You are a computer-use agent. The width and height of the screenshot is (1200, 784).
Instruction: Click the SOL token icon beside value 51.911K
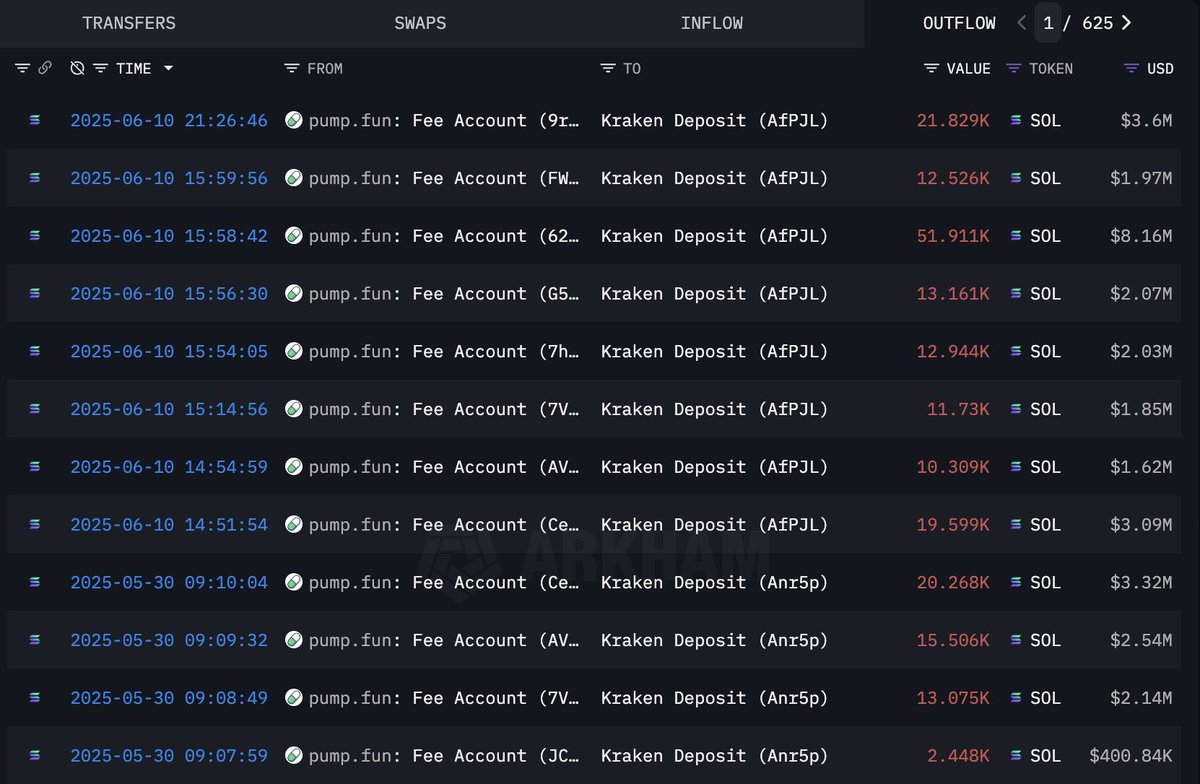1016,236
